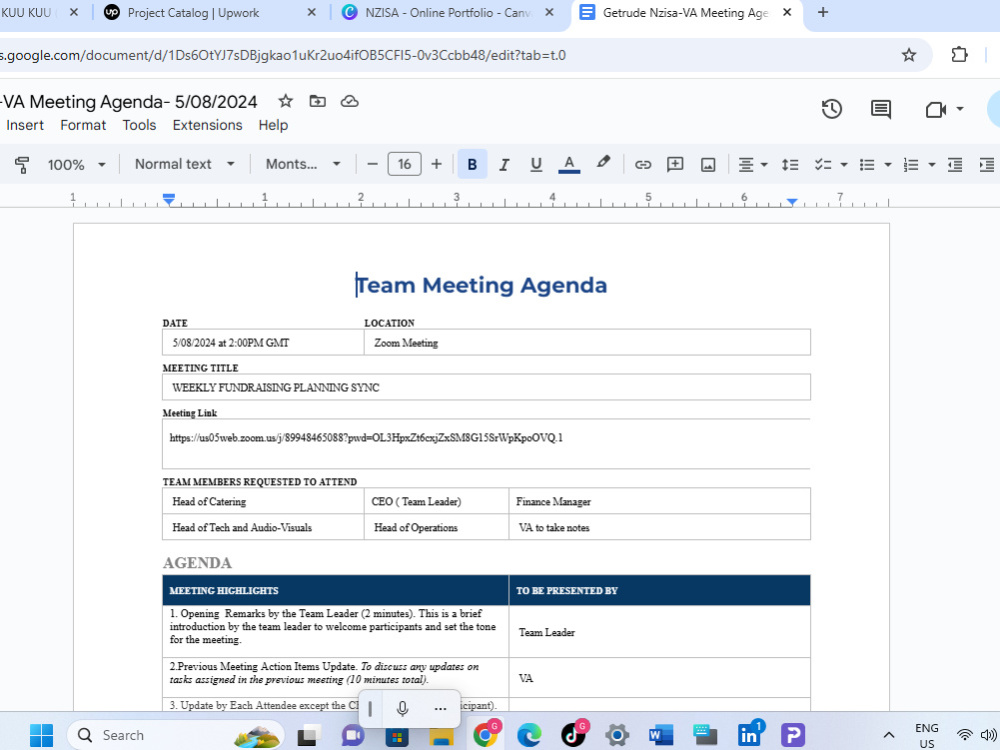The width and height of the screenshot is (1000, 750).
Task: Open the text color picker
Action: [x=569, y=165]
